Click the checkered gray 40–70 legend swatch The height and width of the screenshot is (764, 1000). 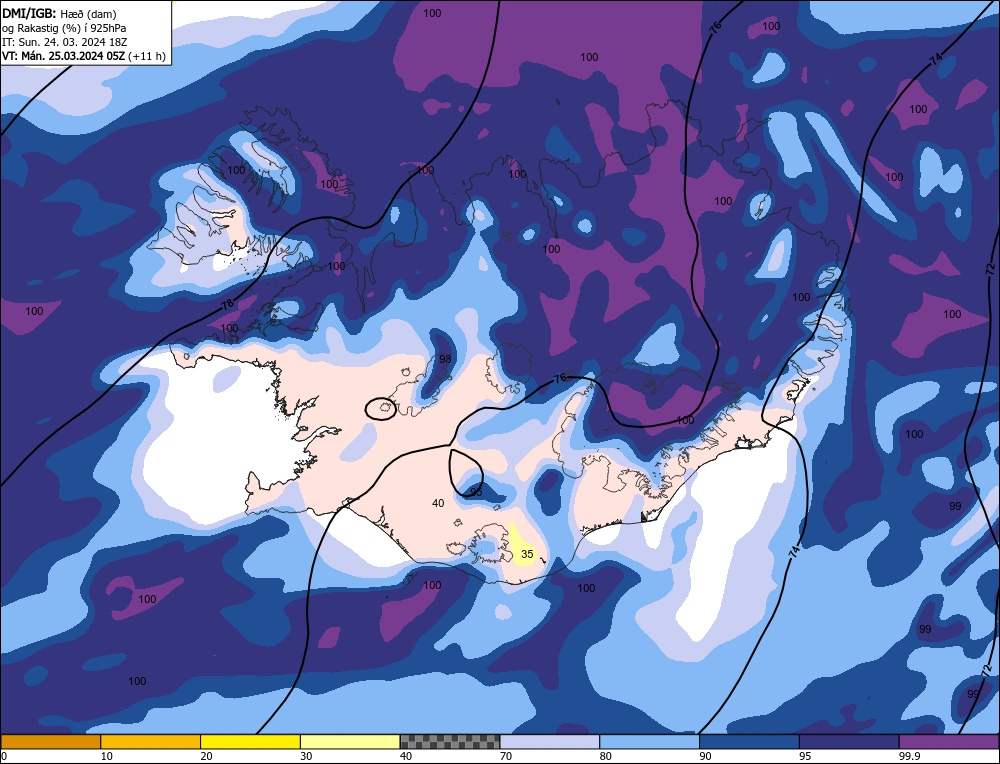coord(450,742)
